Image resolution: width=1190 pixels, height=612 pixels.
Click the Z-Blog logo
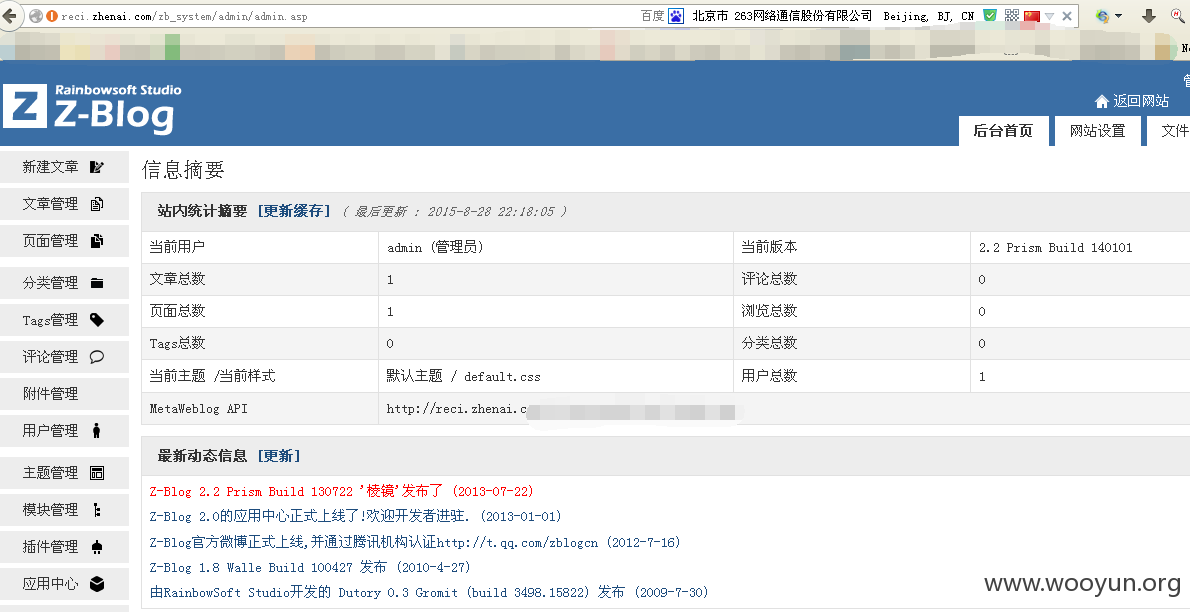coord(92,108)
